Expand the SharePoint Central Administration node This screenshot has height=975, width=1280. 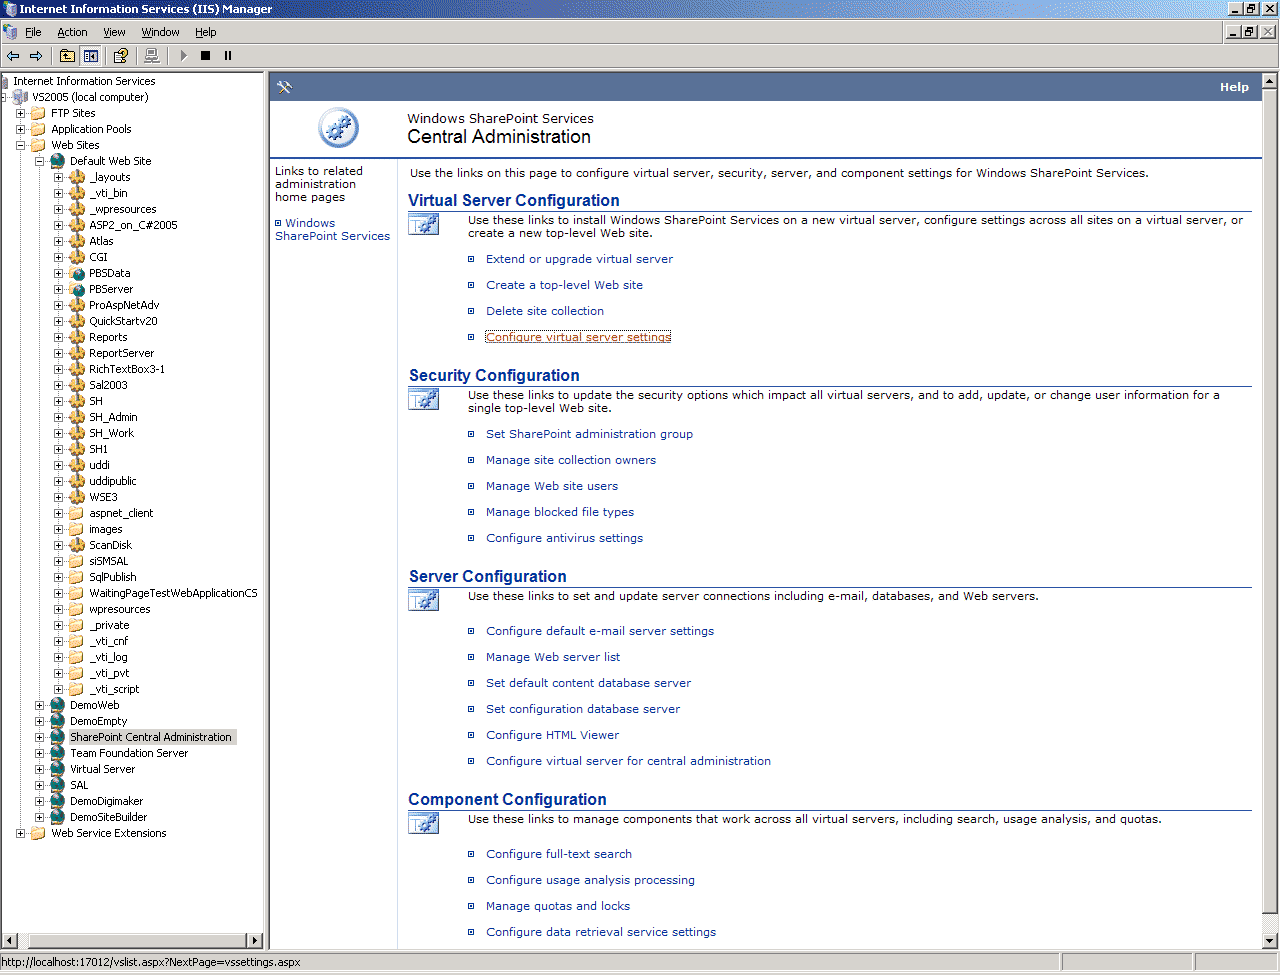coord(40,737)
